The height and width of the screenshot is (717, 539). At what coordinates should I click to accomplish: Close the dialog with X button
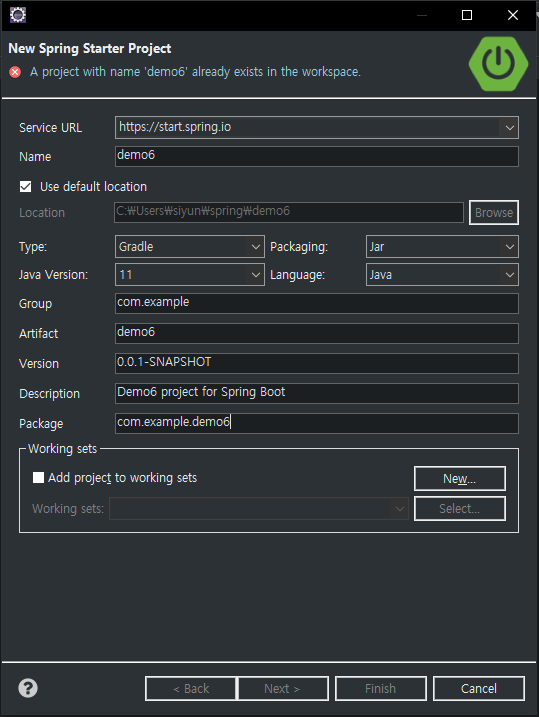pos(513,15)
